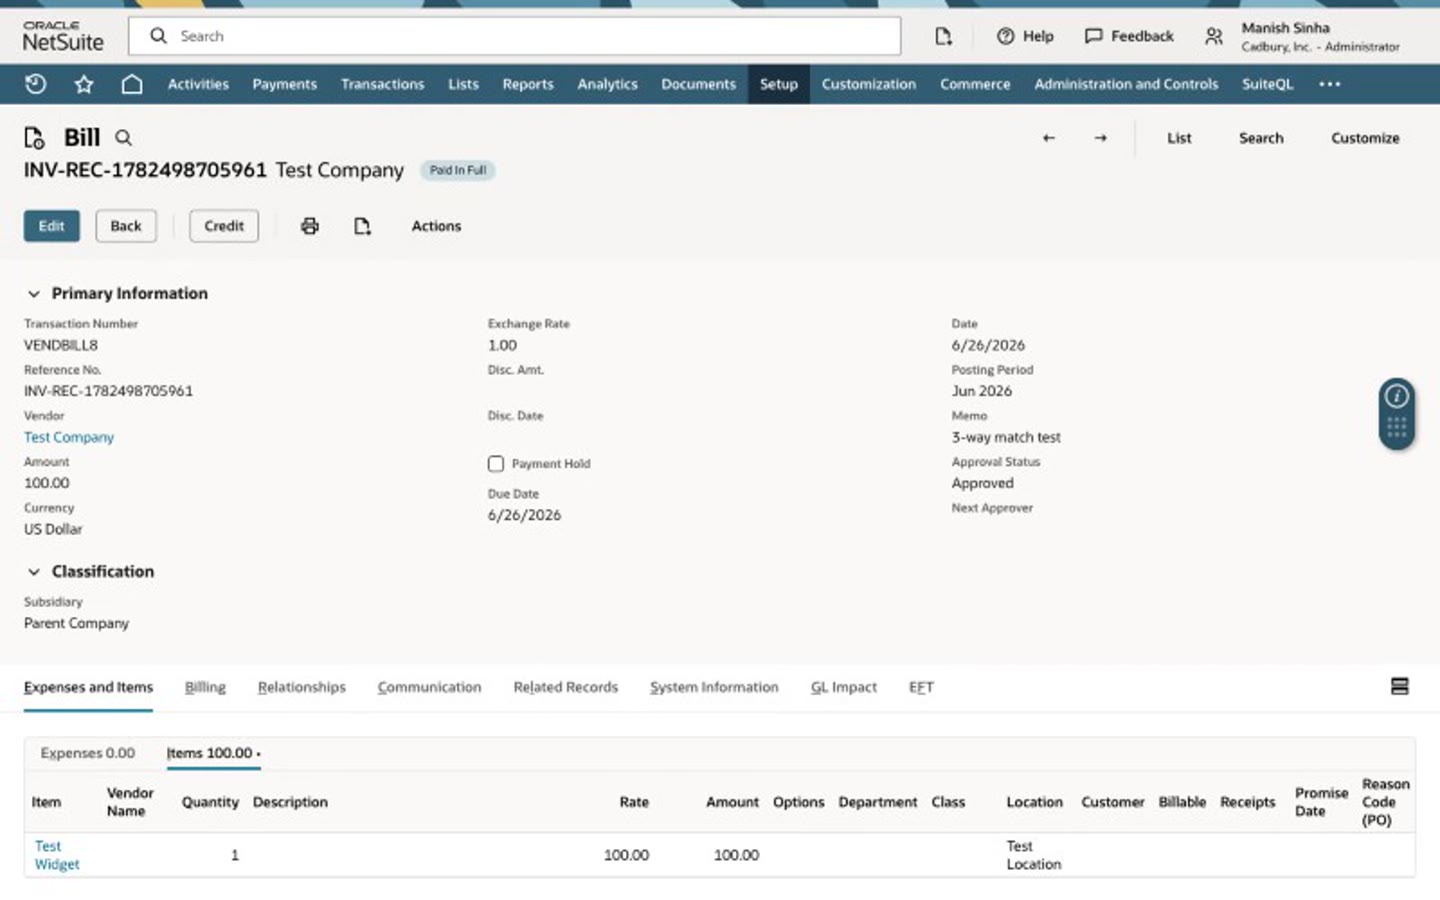
Task: Open the Setup menu
Action: click(x=778, y=84)
